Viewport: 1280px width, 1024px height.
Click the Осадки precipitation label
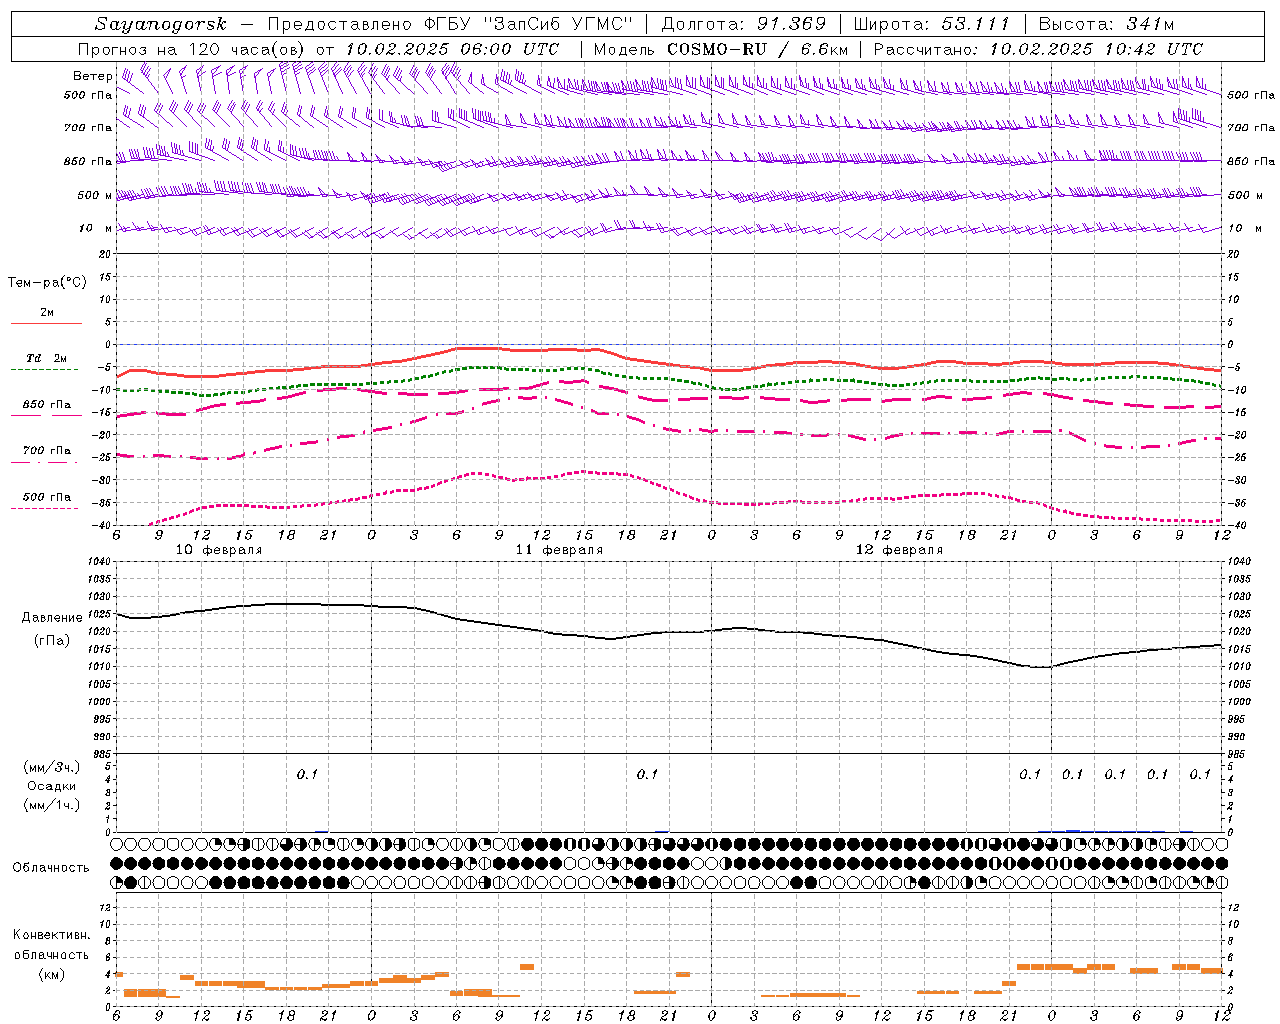(x=51, y=786)
